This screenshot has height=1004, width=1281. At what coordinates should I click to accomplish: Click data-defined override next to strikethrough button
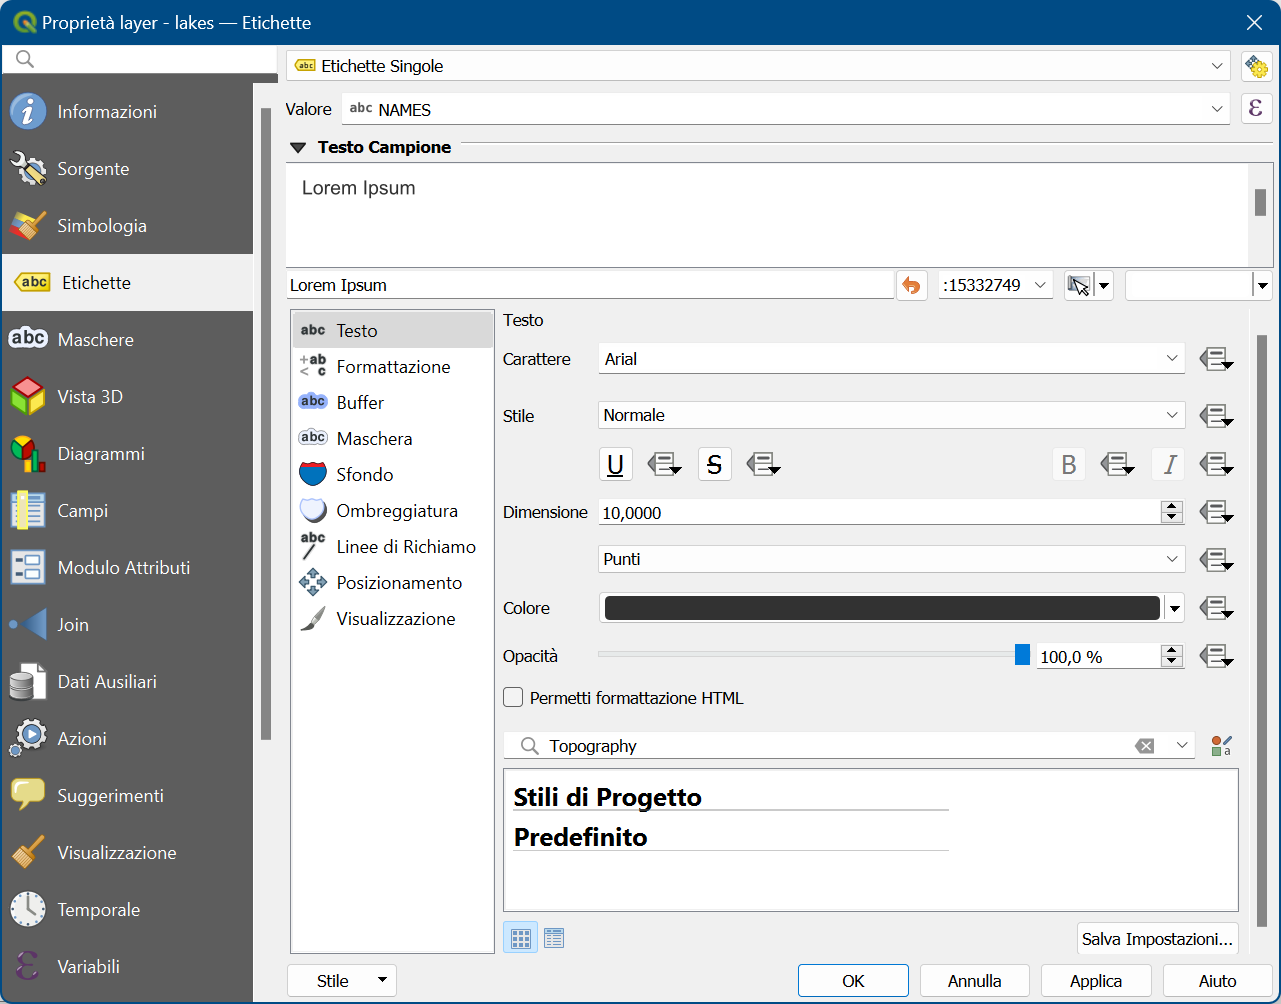763,464
